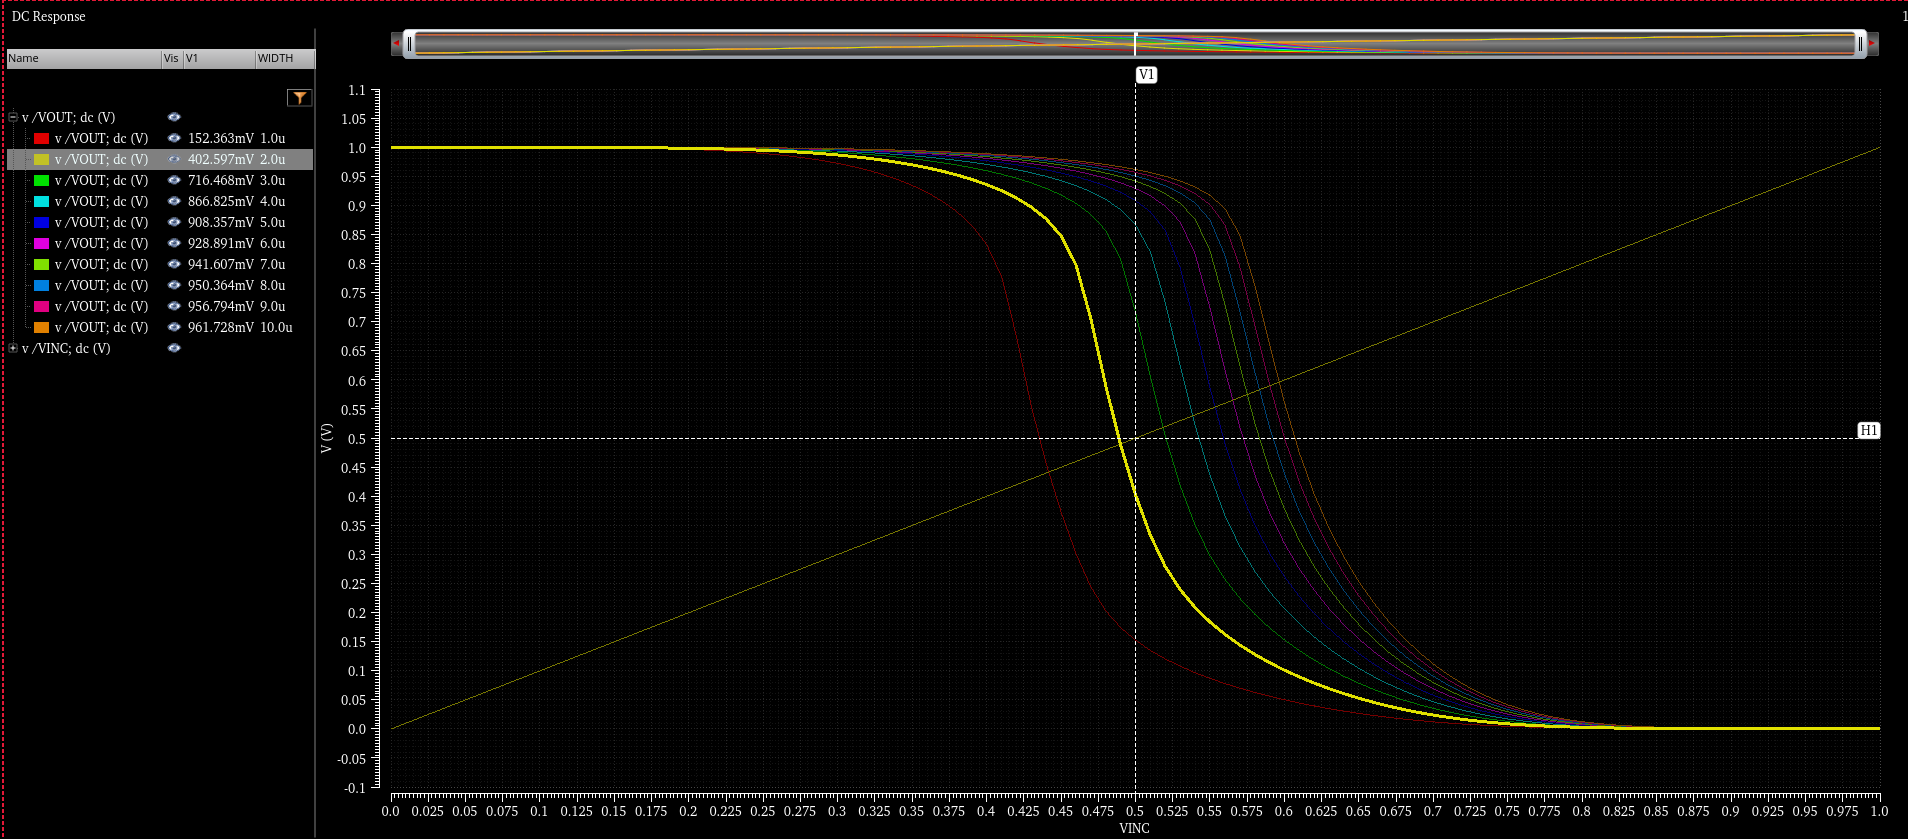
Task: Hide the 5.0u width VOUT trace
Action: [x=174, y=222]
